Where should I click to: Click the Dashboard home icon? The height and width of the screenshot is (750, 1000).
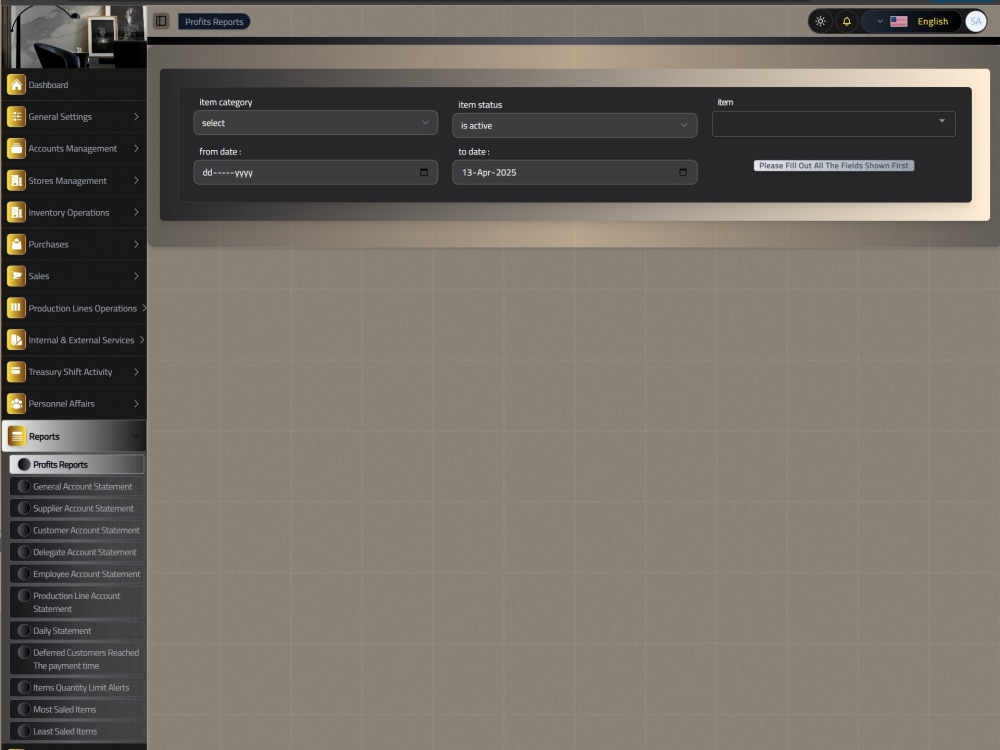click(x=16, y=84)
